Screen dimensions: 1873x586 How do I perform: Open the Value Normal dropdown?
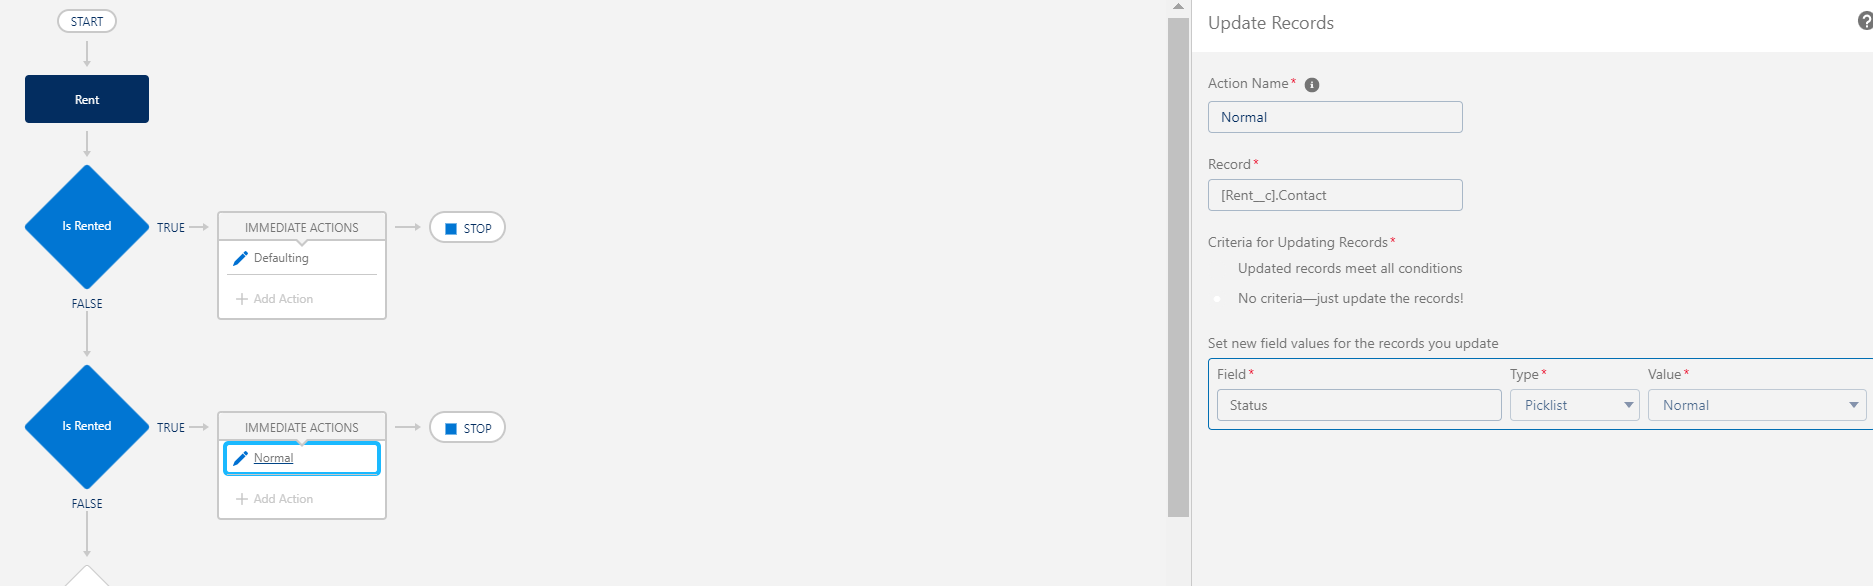point(1757,405)
